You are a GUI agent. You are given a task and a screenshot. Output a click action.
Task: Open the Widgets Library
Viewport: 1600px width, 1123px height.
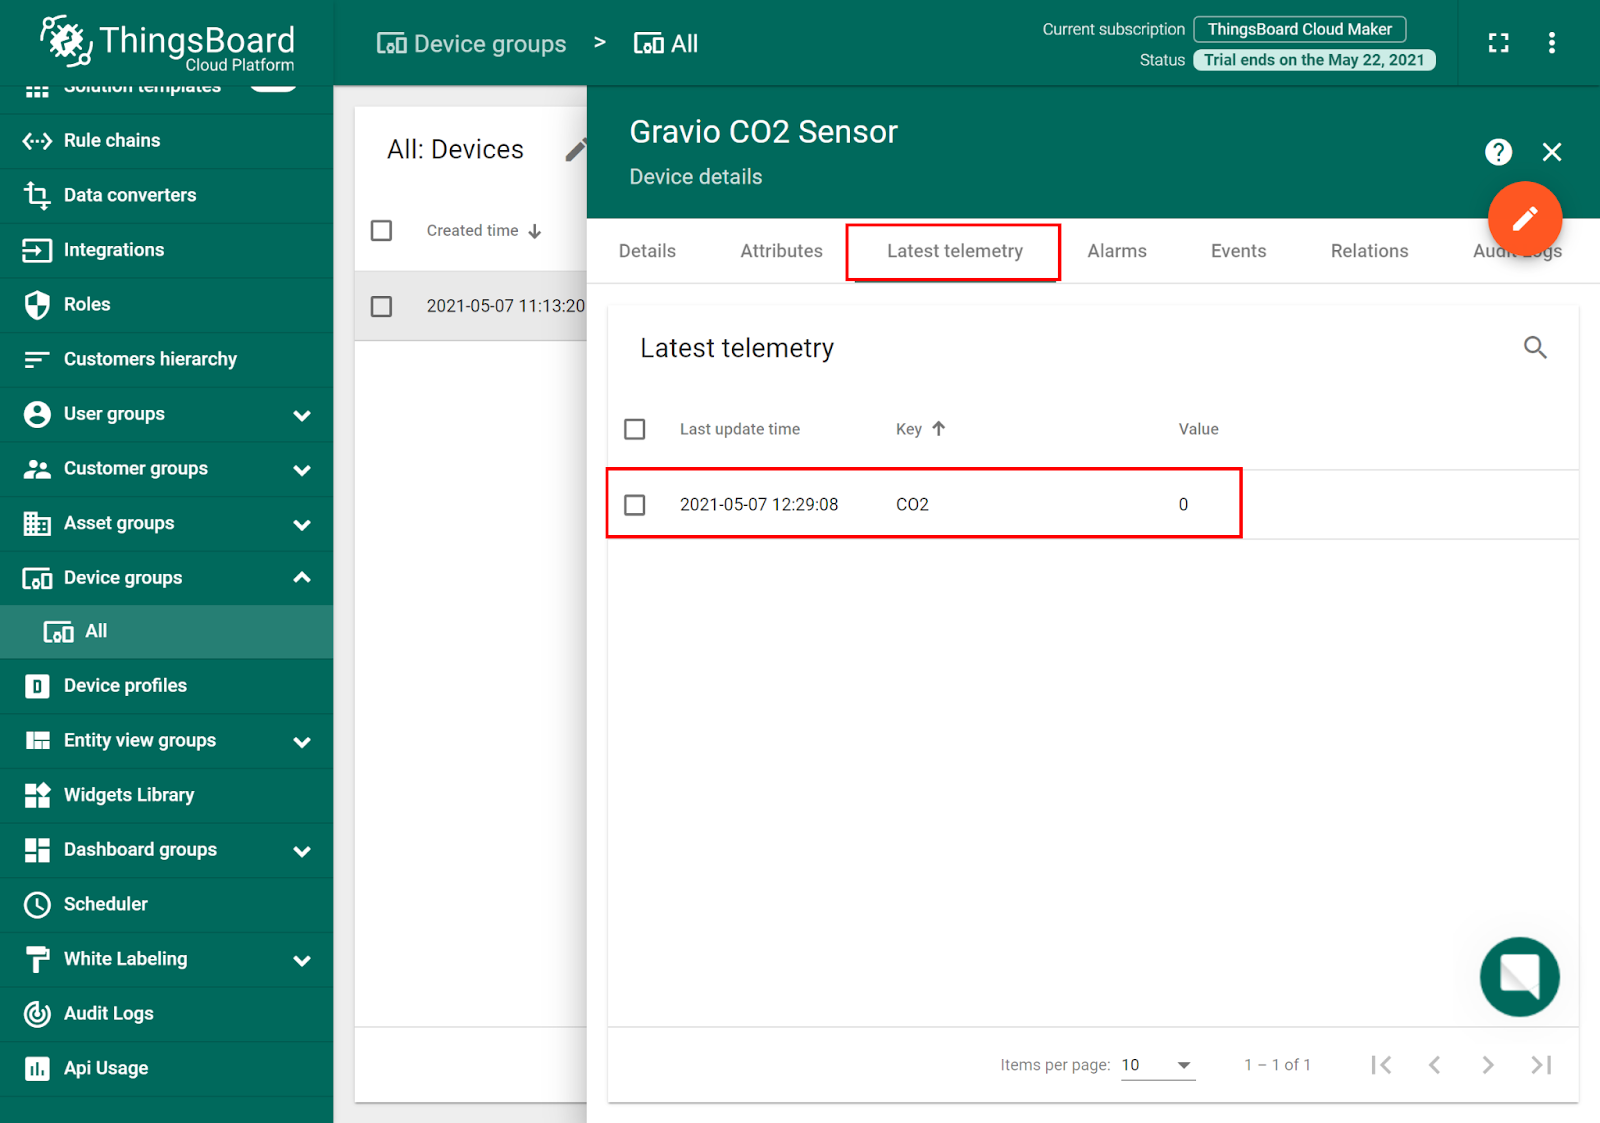[x=129, y=794]
